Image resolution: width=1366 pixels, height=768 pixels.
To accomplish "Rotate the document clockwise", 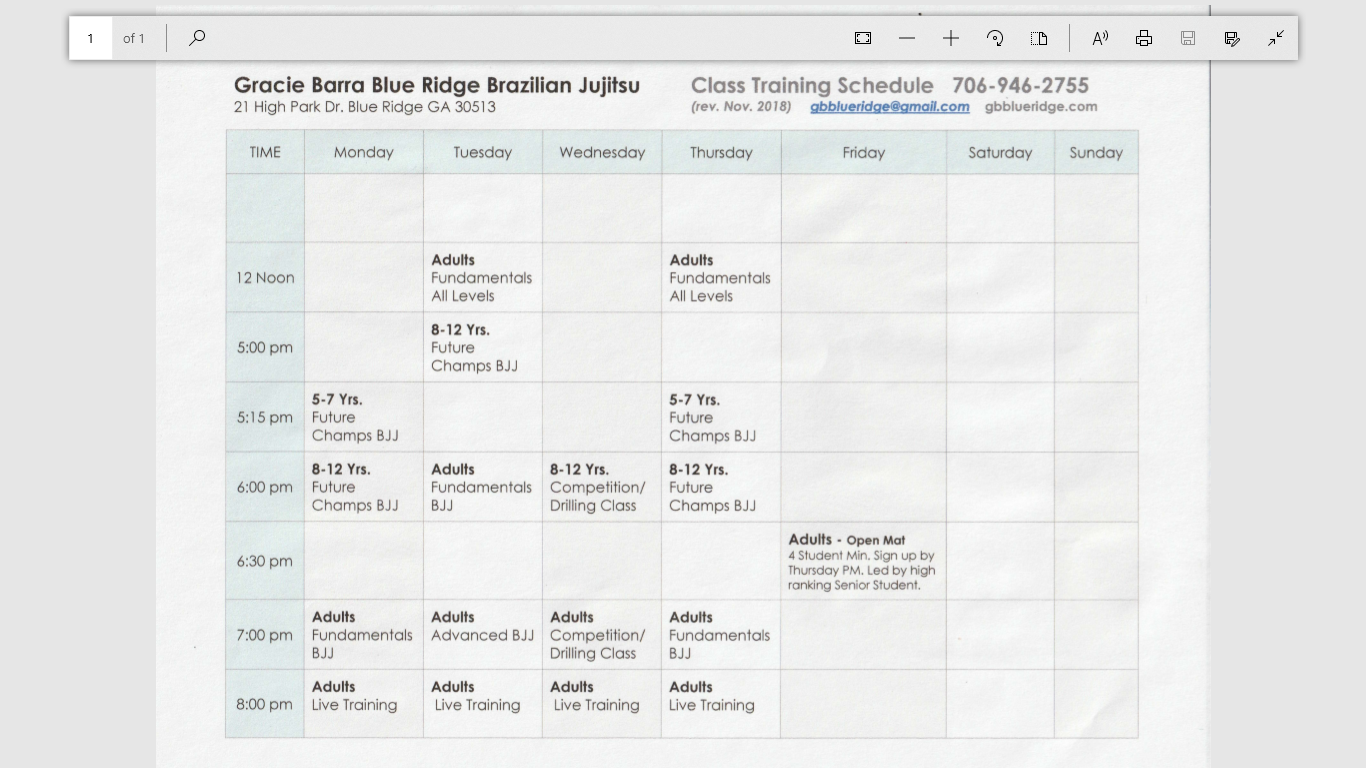I will [x=995, y=38].
